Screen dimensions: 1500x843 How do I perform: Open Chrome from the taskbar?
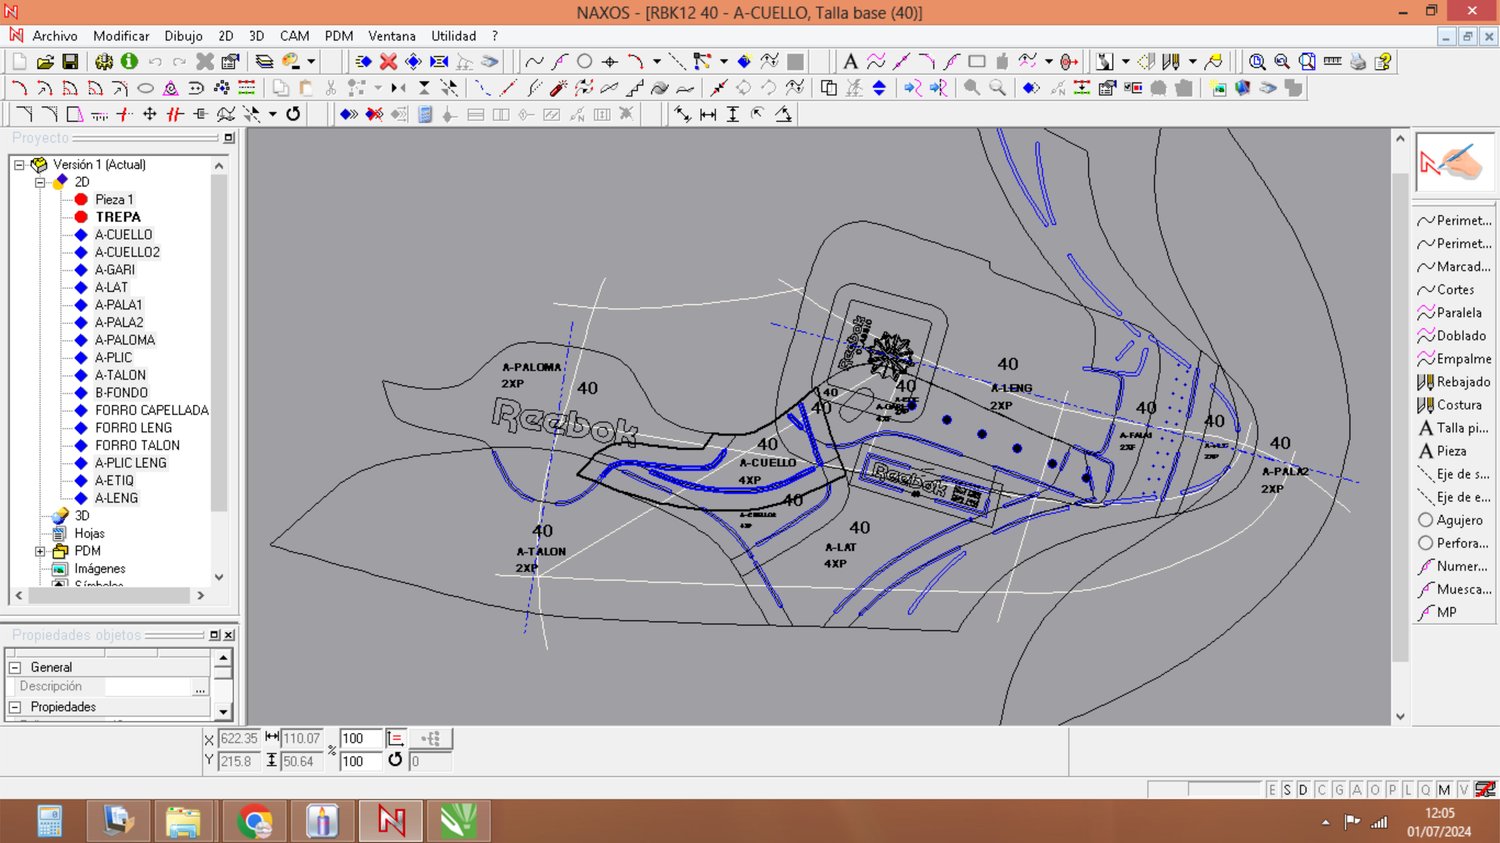tap(255, 822)
